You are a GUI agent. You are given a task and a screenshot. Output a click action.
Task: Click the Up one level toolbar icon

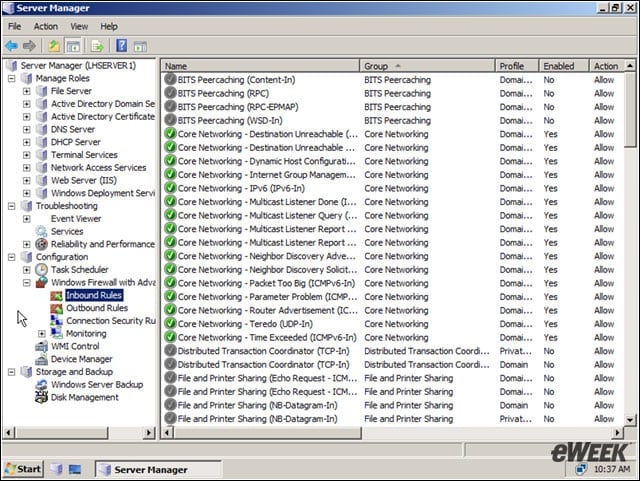pos(54,46)
